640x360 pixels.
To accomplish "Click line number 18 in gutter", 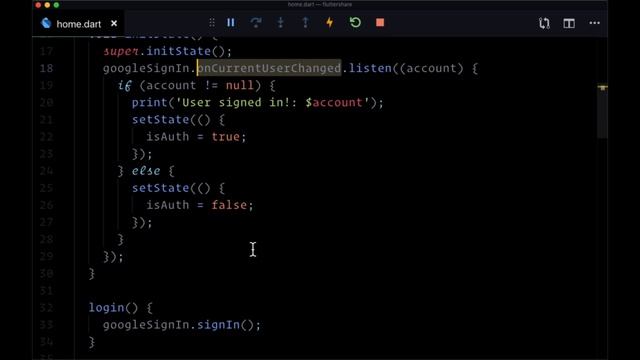I will click(47, 68).
